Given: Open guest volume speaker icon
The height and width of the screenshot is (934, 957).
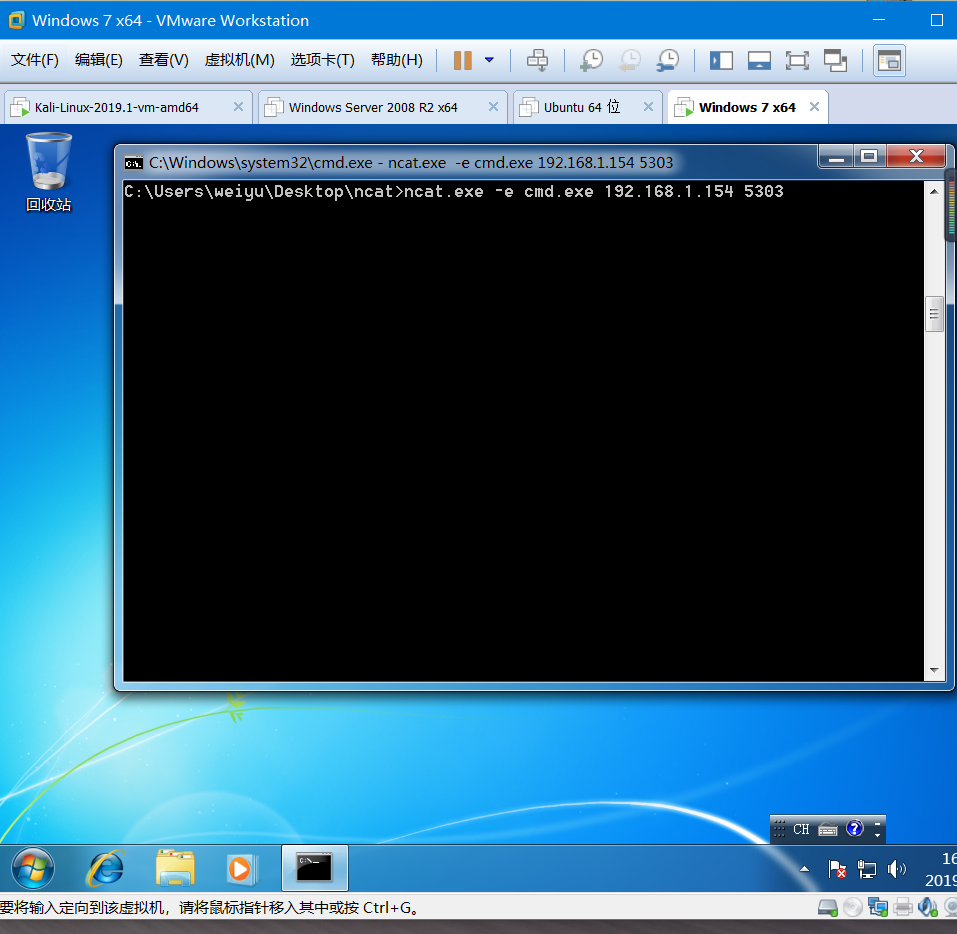Looking at the screenshot, I should point(897,869).
